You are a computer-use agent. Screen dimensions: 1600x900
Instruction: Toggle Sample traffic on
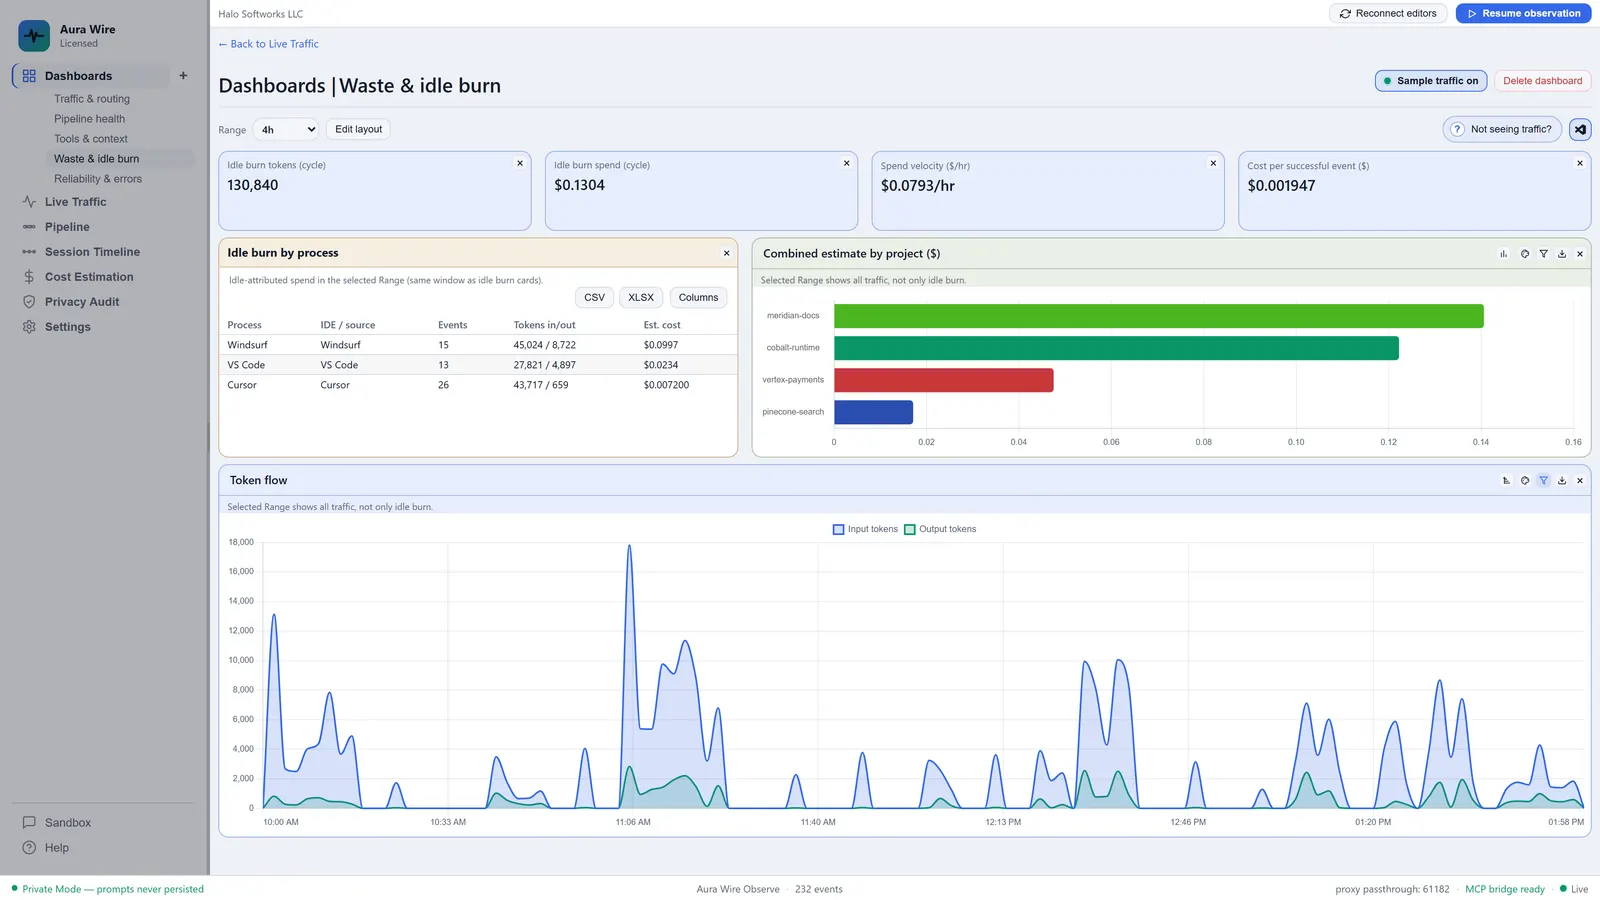[1430, 81]
